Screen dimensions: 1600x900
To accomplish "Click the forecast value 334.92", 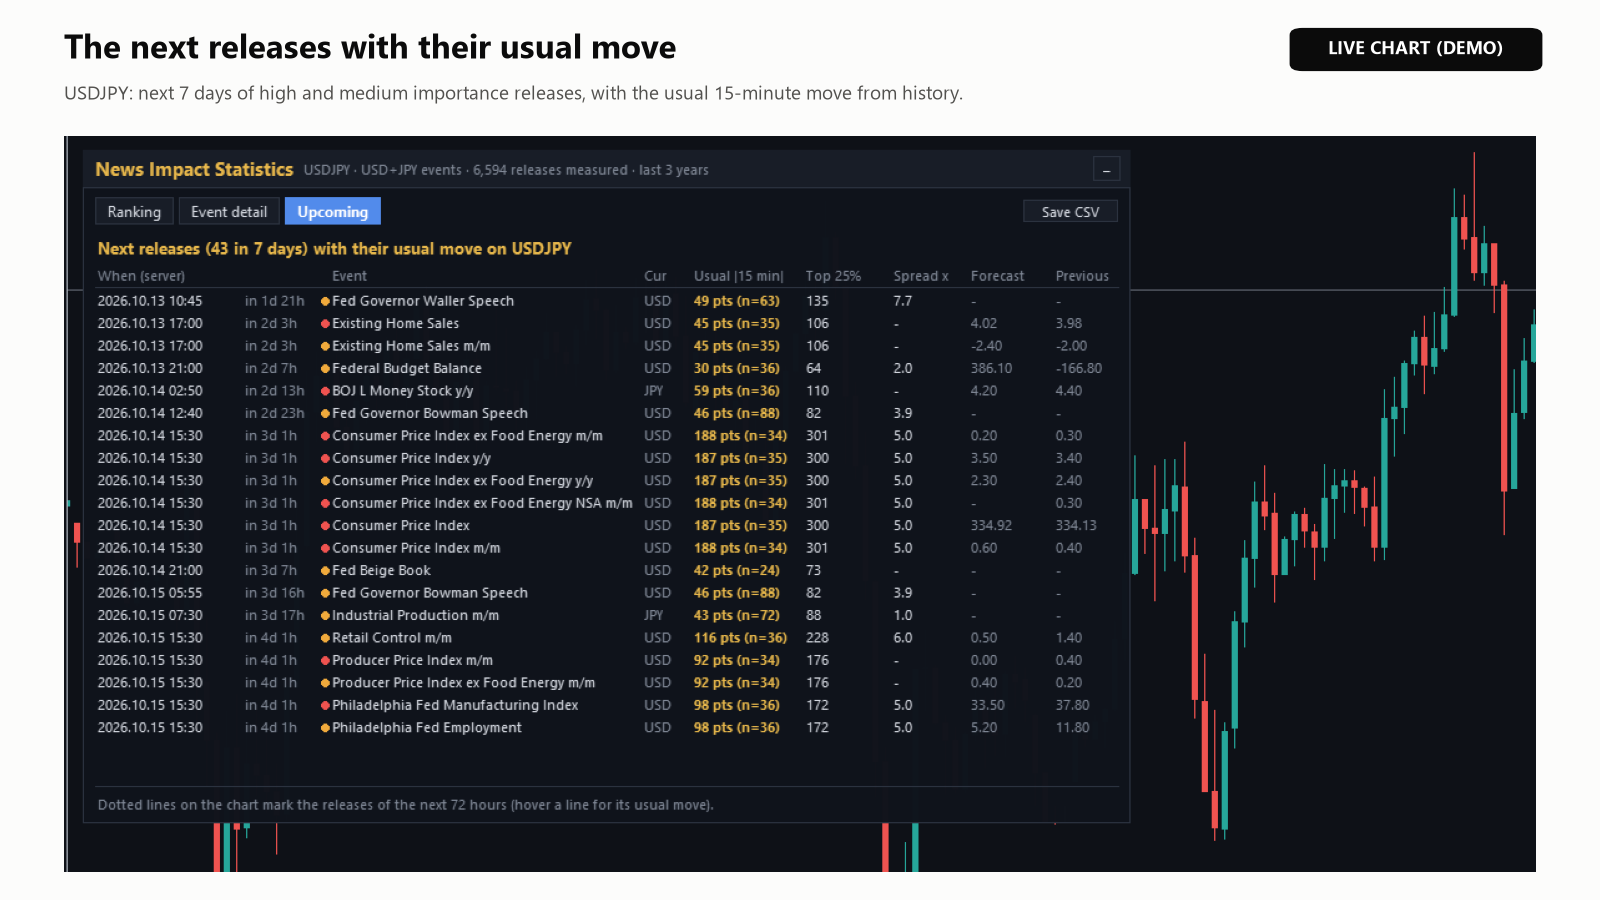I will pos(991,526).
